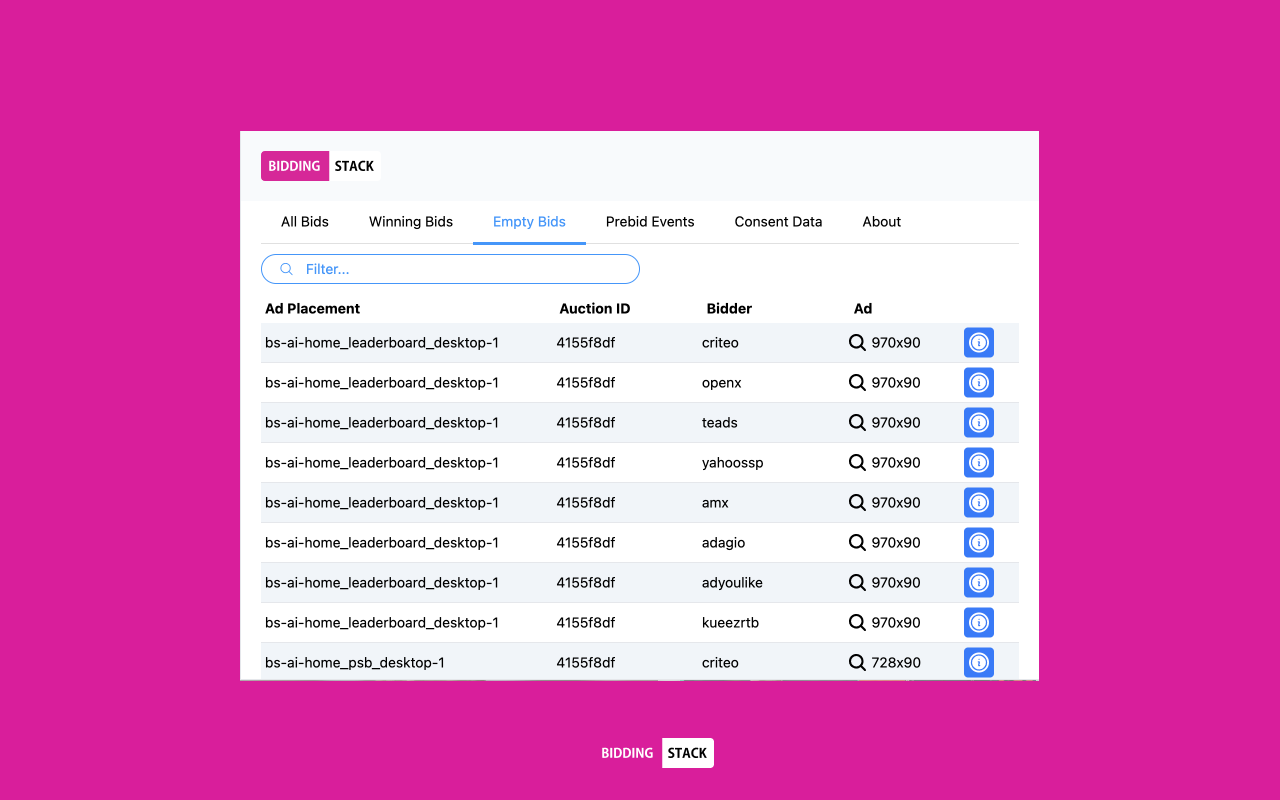Click the pink BIDDING badge at the bottom
The image size is (1280, 800).
627,753
